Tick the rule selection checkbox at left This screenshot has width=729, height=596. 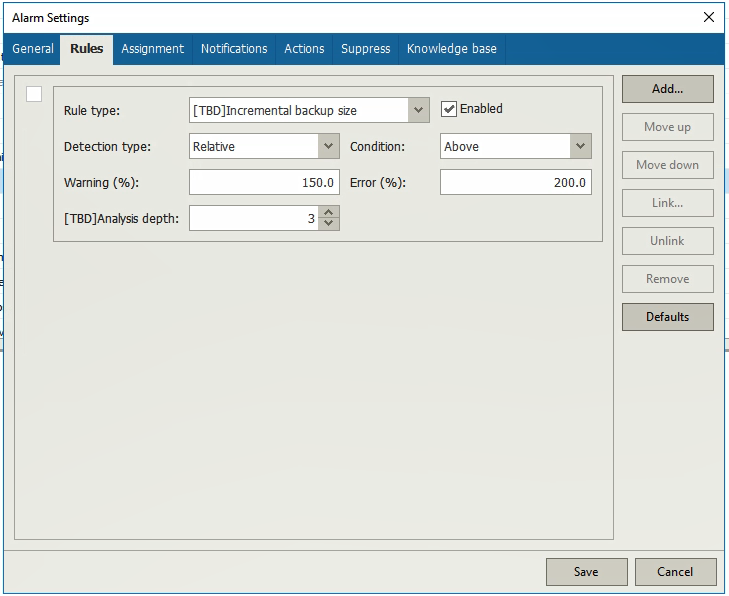[34, 94]
